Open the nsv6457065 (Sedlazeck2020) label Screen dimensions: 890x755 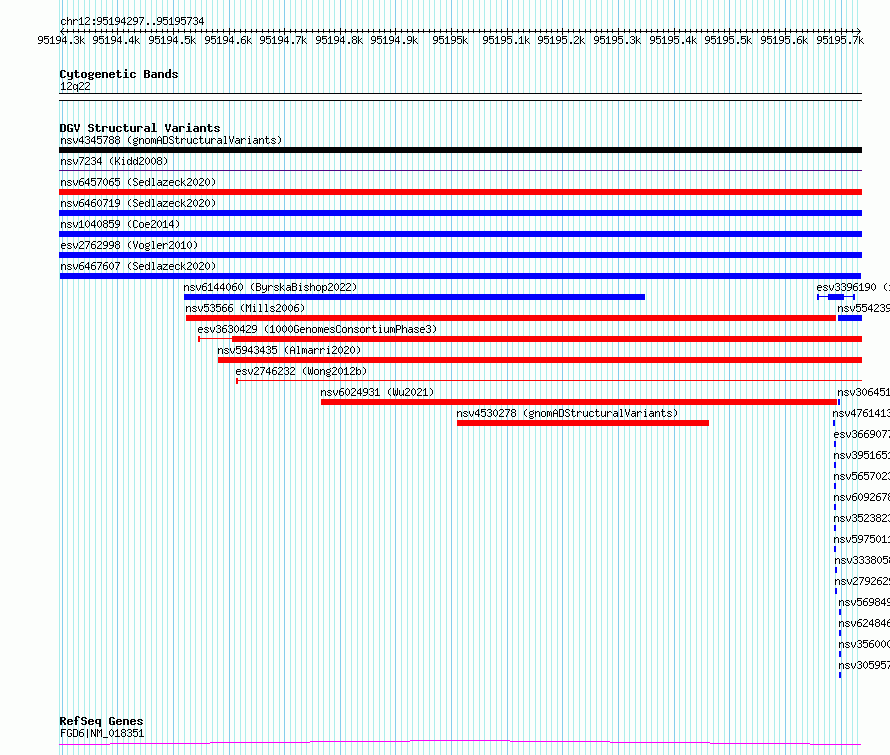pyautogui.click(x=138, y=182)
